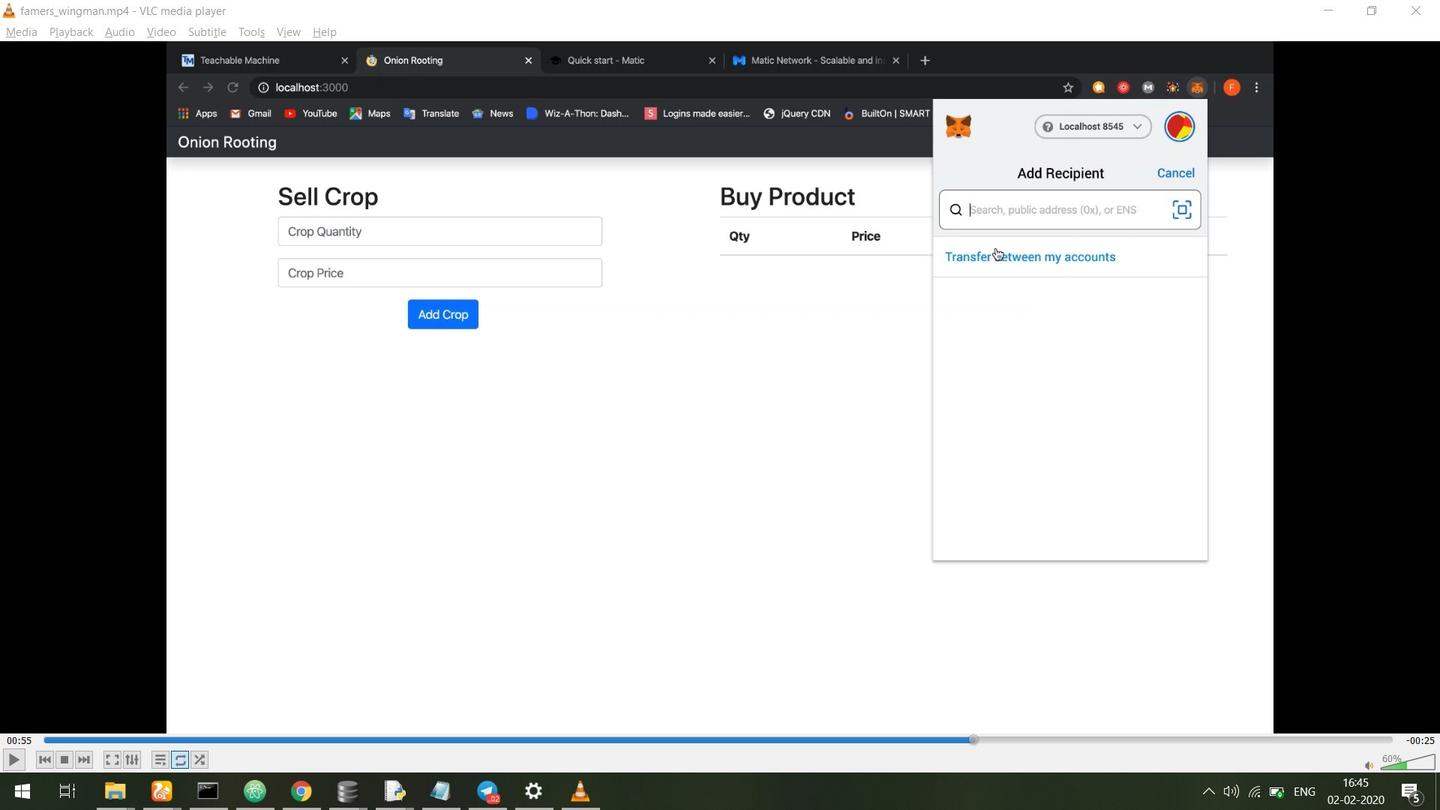Open the command prompt taskbar icon
The image size is (1440, 810).
pos(207,792)
